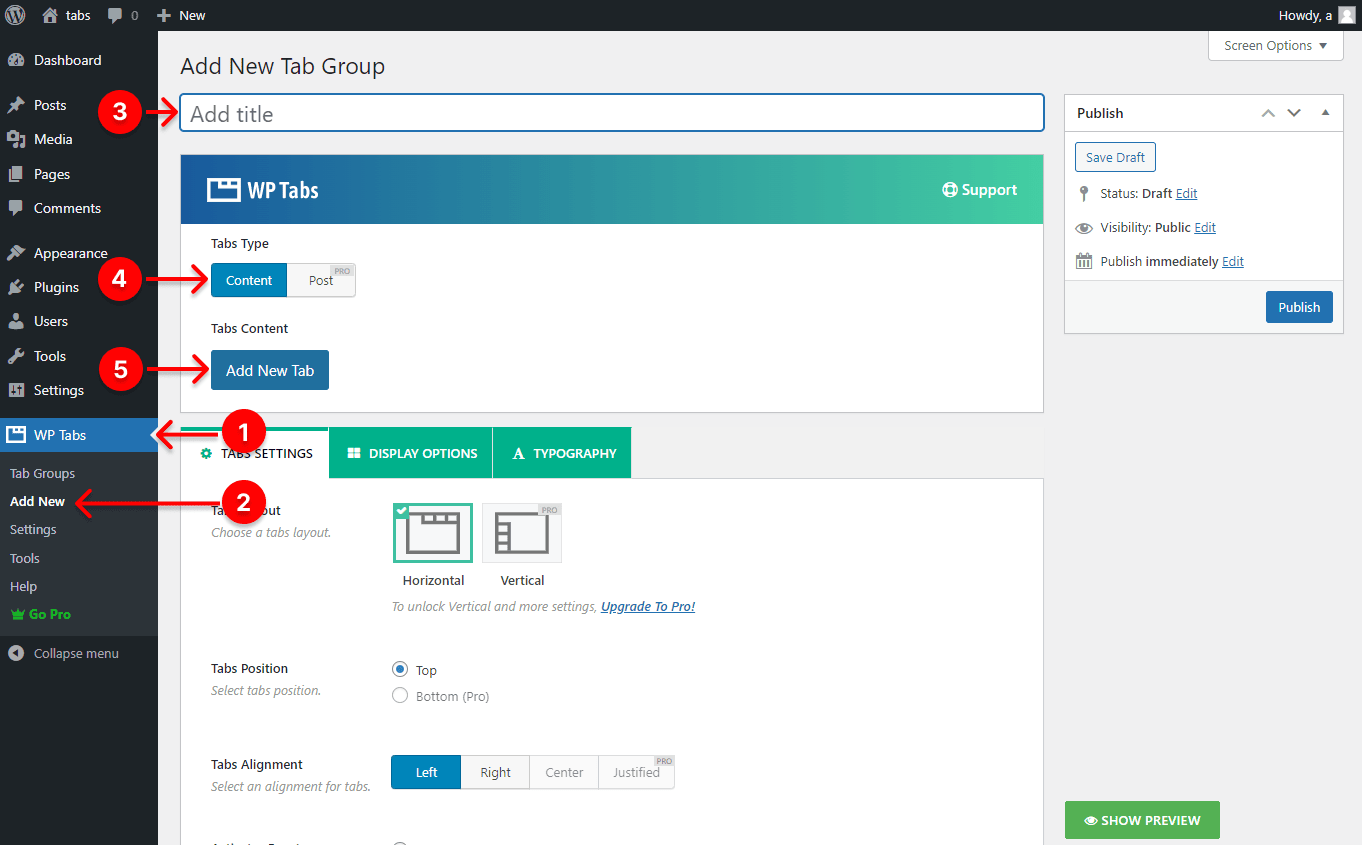This screenshot has height=845, width=1362.
Task: Click the Comments speech bubble sidebar icon
Action: pyautogui.click(x=16, y=208)
